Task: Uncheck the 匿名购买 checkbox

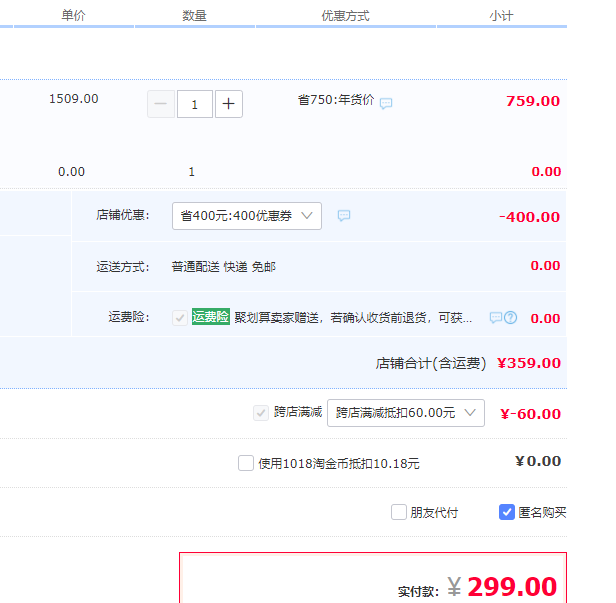Action: [x=507, y=512]
